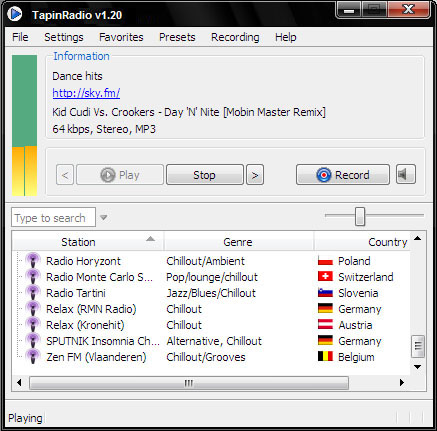Skip to next station with > button
The height and width of the screenshot is (431, 437).
[255, 175]
